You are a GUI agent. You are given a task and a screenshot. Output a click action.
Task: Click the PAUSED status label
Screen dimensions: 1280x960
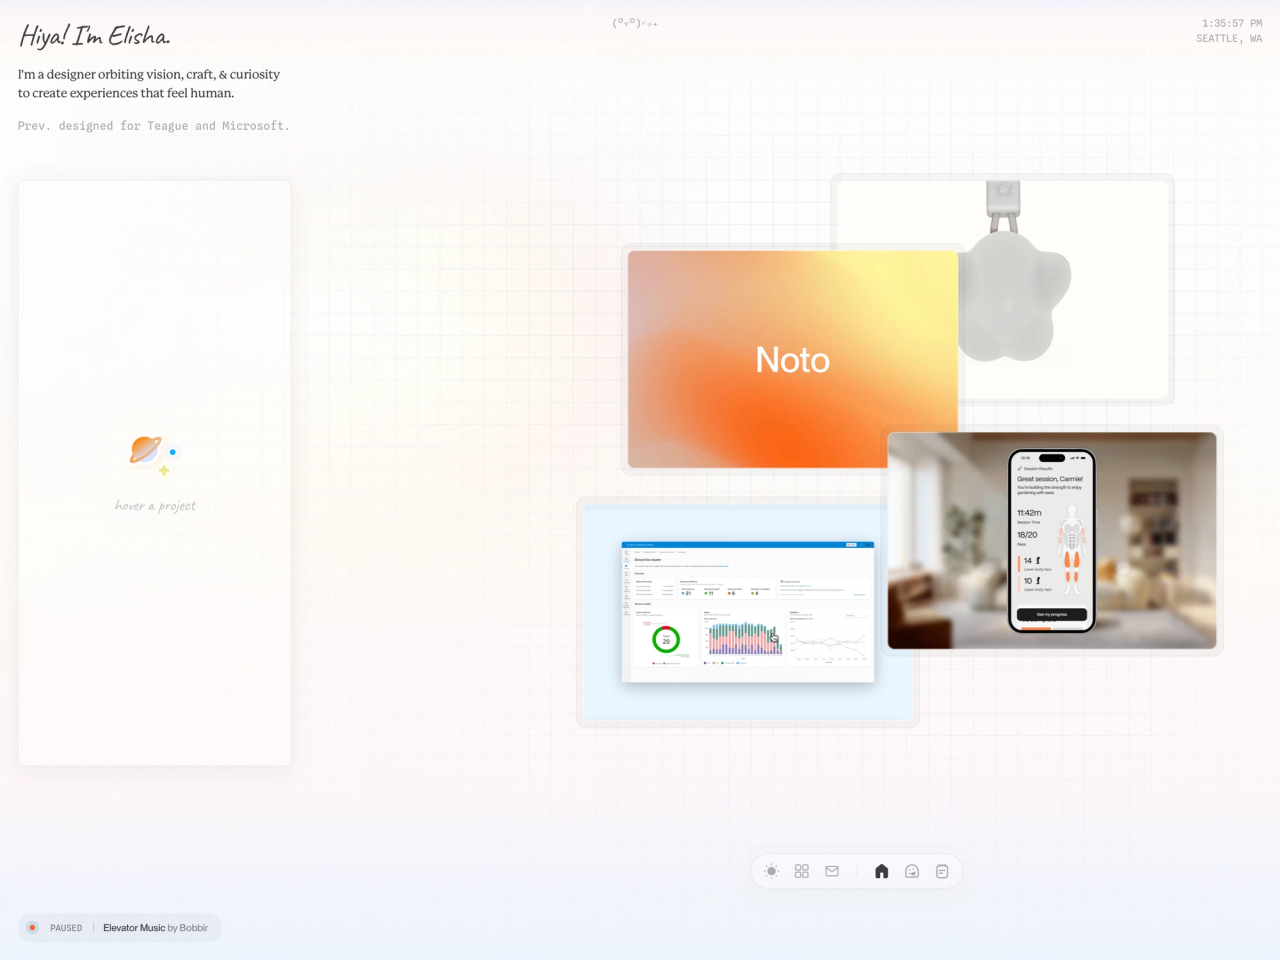(66, 928)
